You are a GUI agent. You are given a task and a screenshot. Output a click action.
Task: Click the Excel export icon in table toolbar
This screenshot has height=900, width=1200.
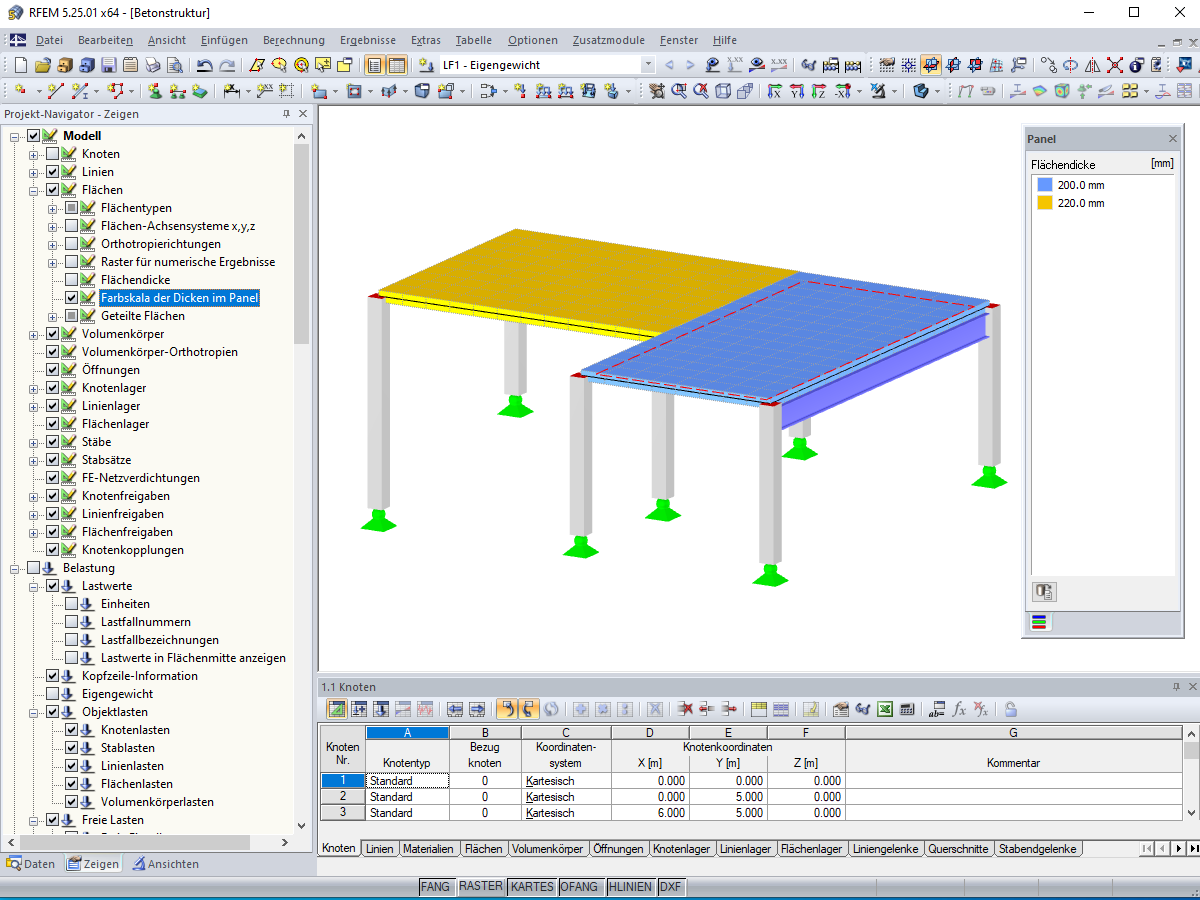pos(885,709)
